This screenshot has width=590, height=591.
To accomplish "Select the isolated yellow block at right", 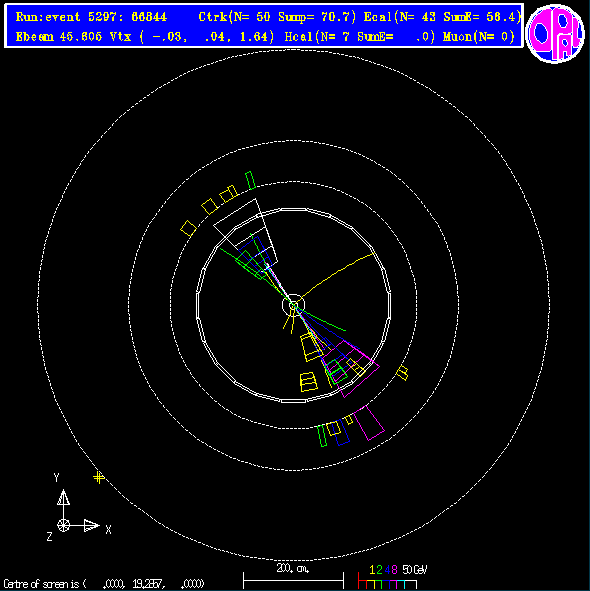I will pyautogui.click(x=402, y=372).
